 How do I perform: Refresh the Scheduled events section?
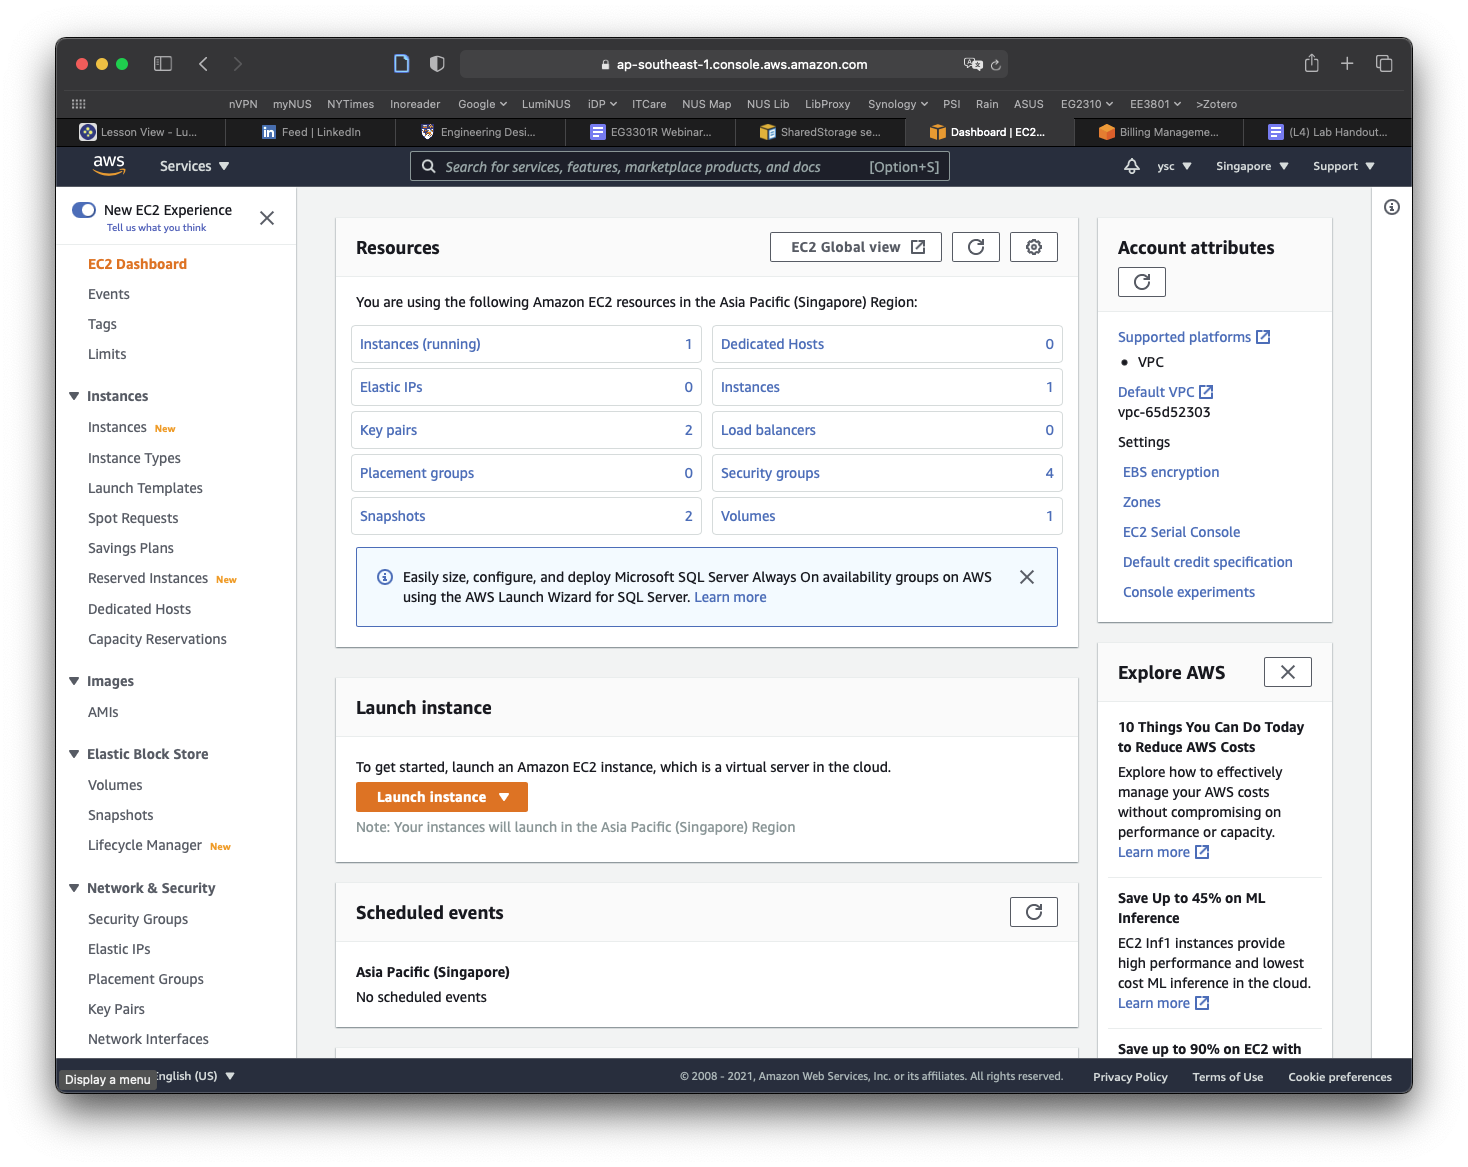tap(1033, 912)
